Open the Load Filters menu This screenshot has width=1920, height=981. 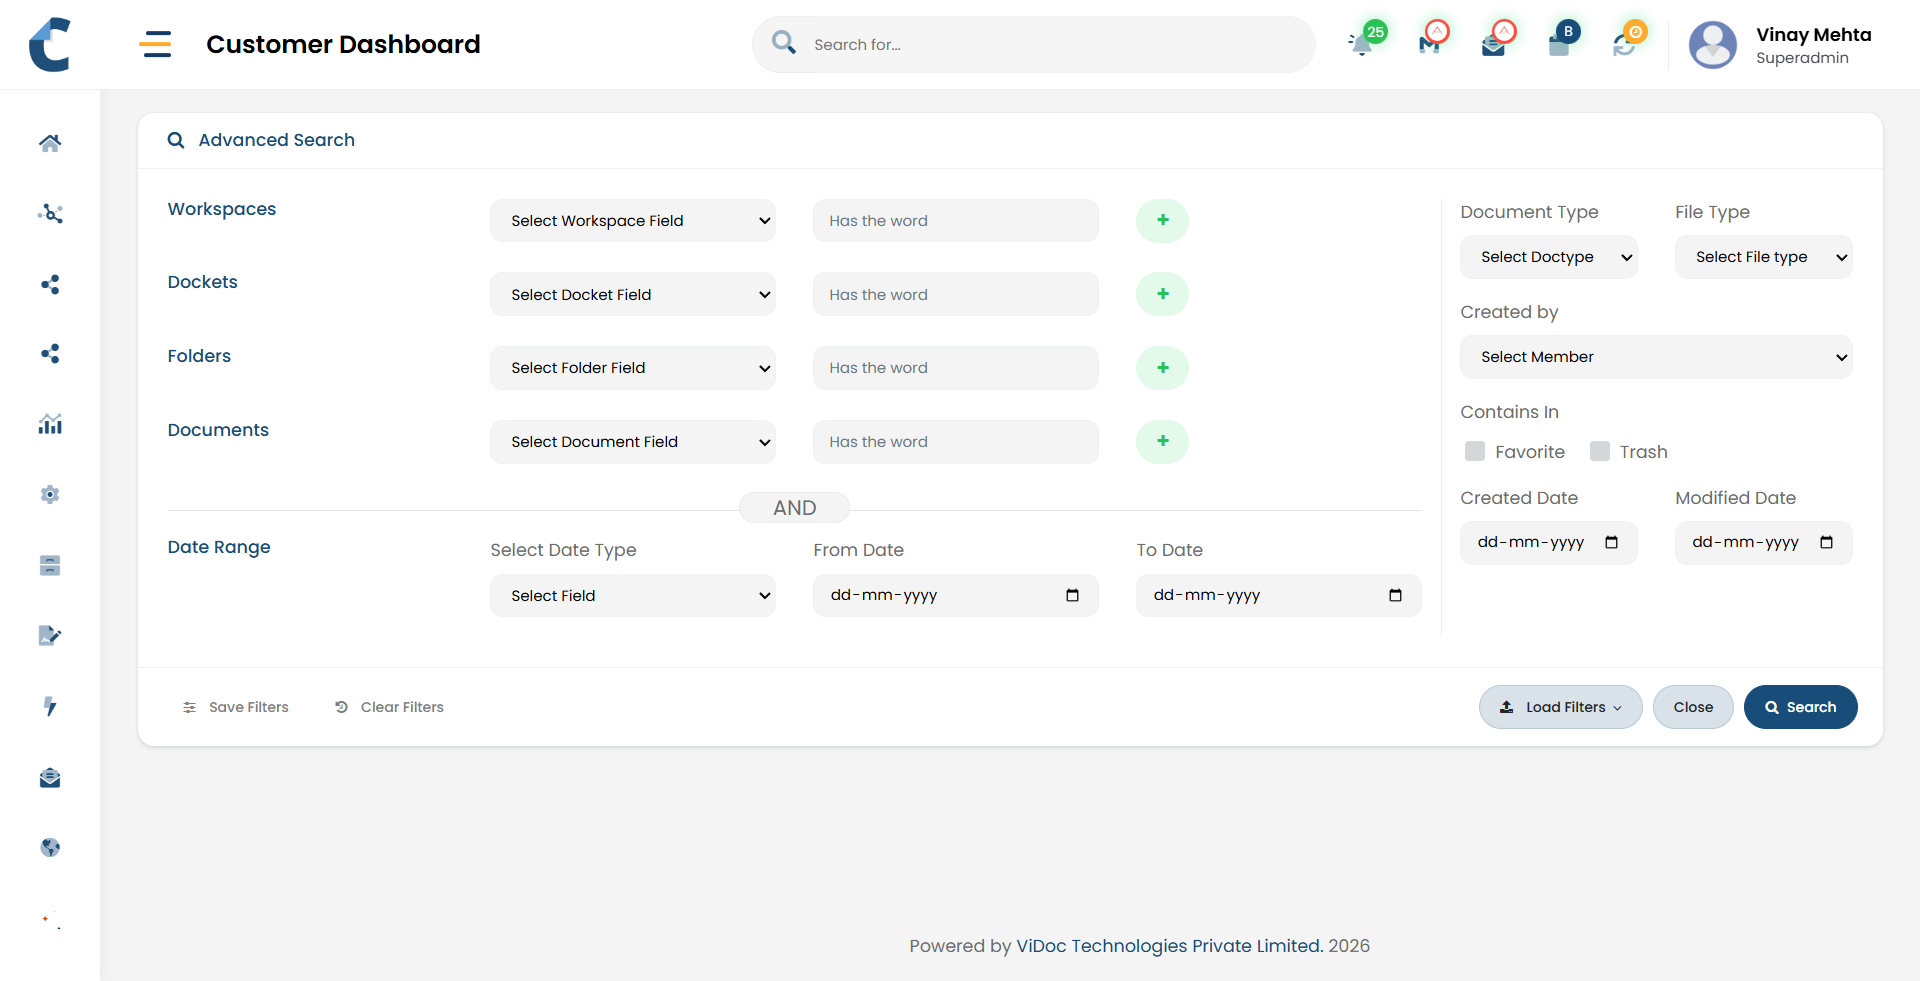(1560, 707)
